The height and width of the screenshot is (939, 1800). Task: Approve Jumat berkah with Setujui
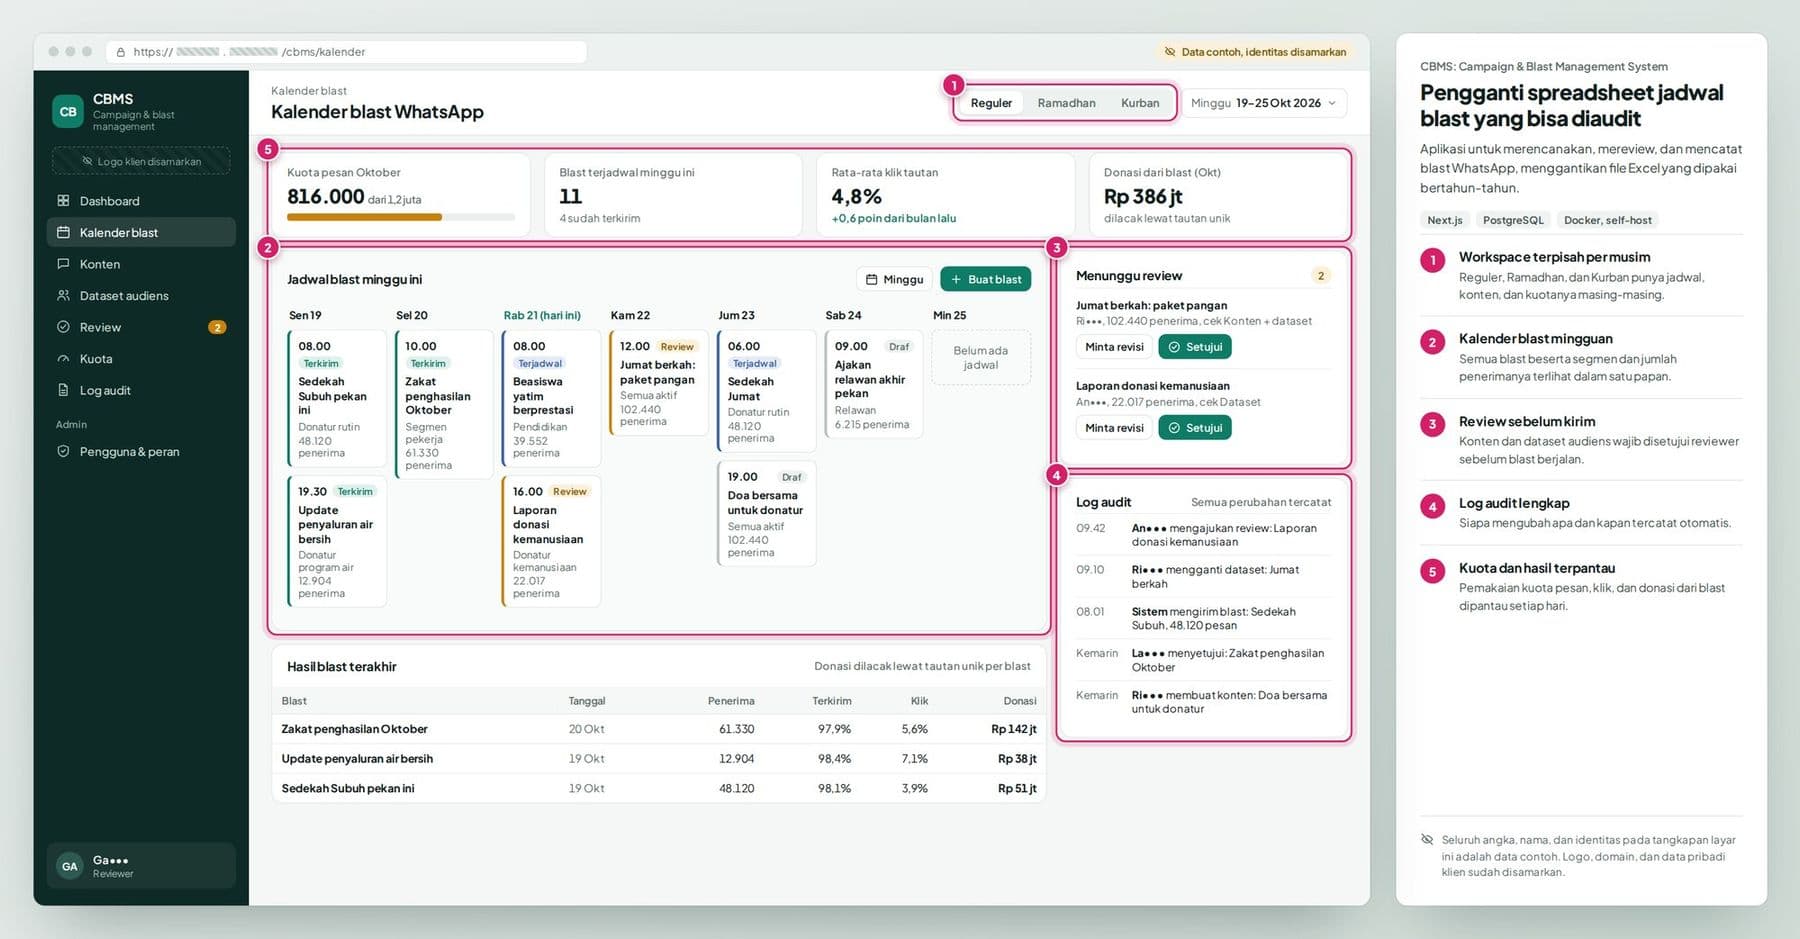pos(1195,347)
